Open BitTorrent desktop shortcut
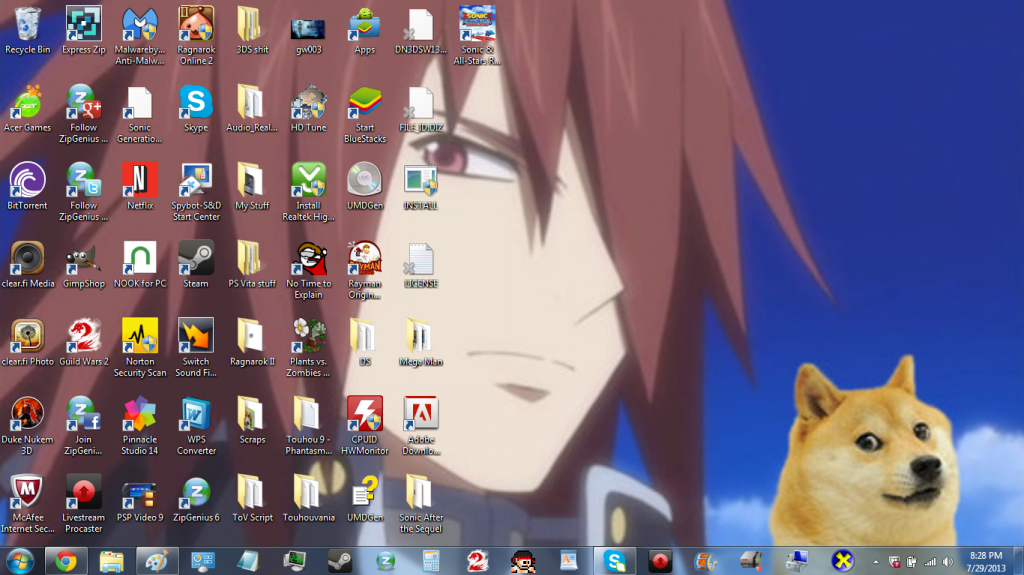This screenshot has height=575, width=1024. pos(27,187)
